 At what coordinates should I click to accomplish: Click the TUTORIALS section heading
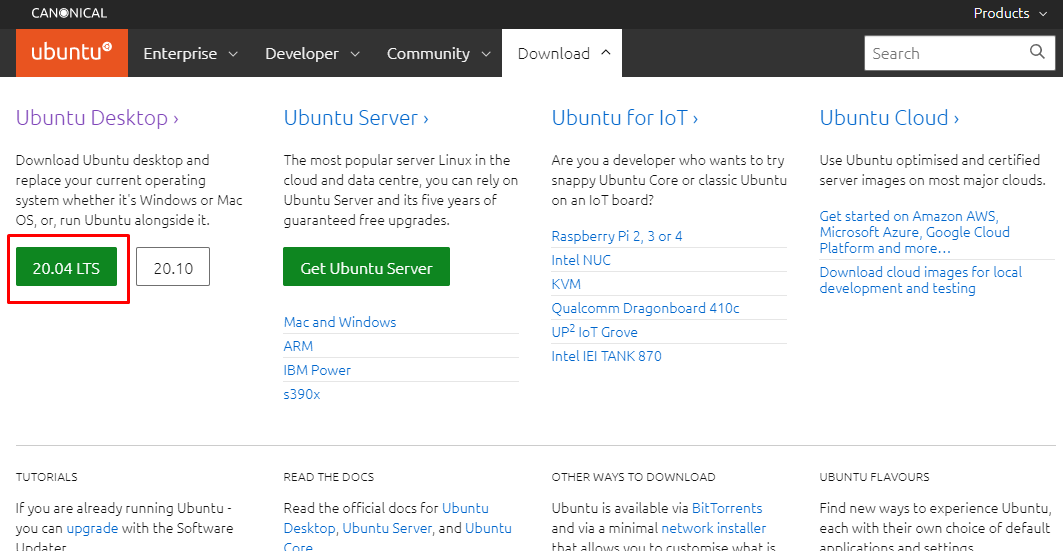[x=47, y=477]
